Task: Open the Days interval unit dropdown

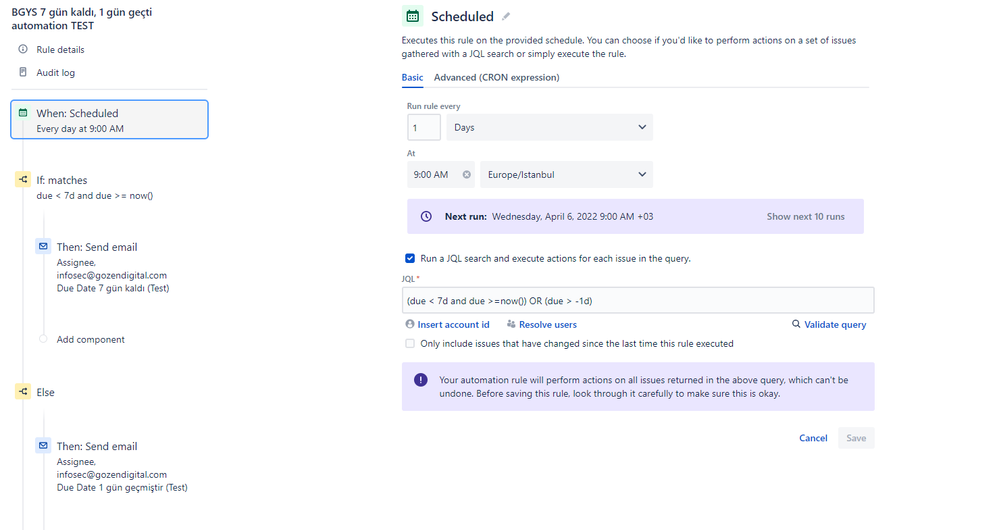Action: (549, 127)
